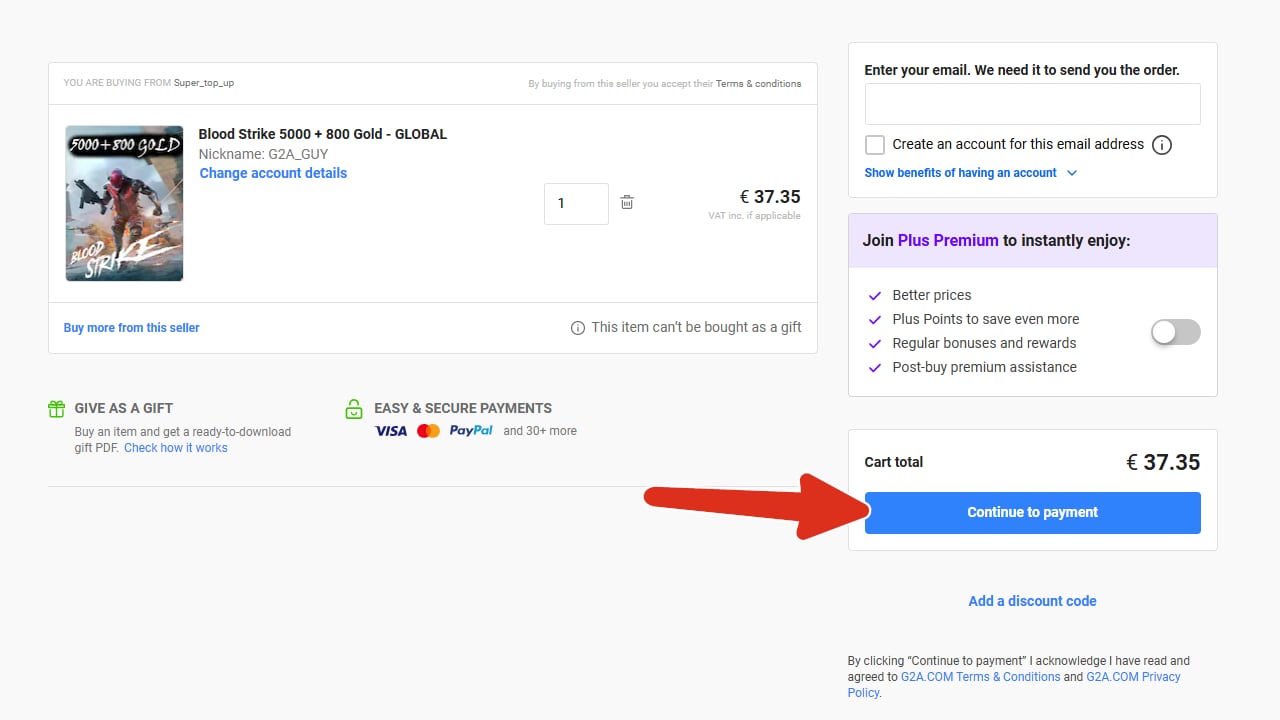
Task: Click the info icon near gift notice
Action: pyautogui.click(x=578, y=328)
